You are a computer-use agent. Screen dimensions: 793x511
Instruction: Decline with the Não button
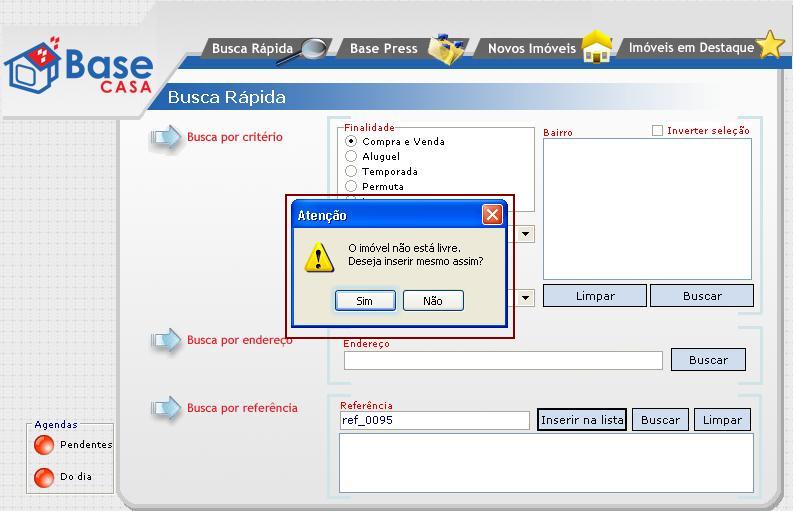(x=433, y=301)
